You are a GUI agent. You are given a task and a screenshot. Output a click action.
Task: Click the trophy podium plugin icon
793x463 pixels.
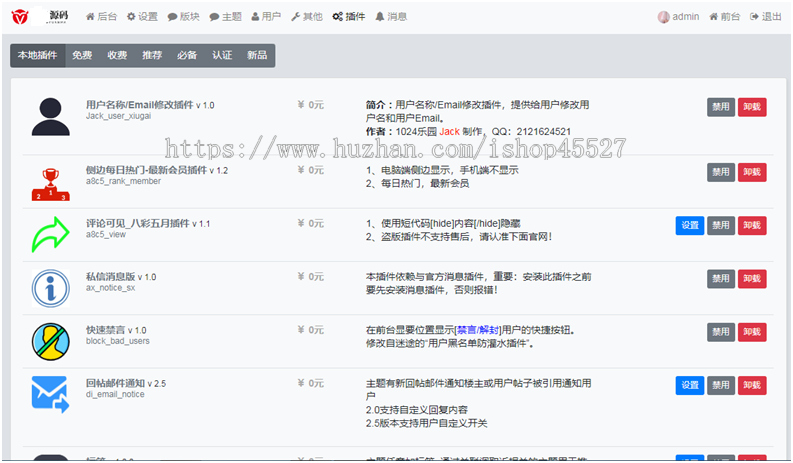coord(51,185)
